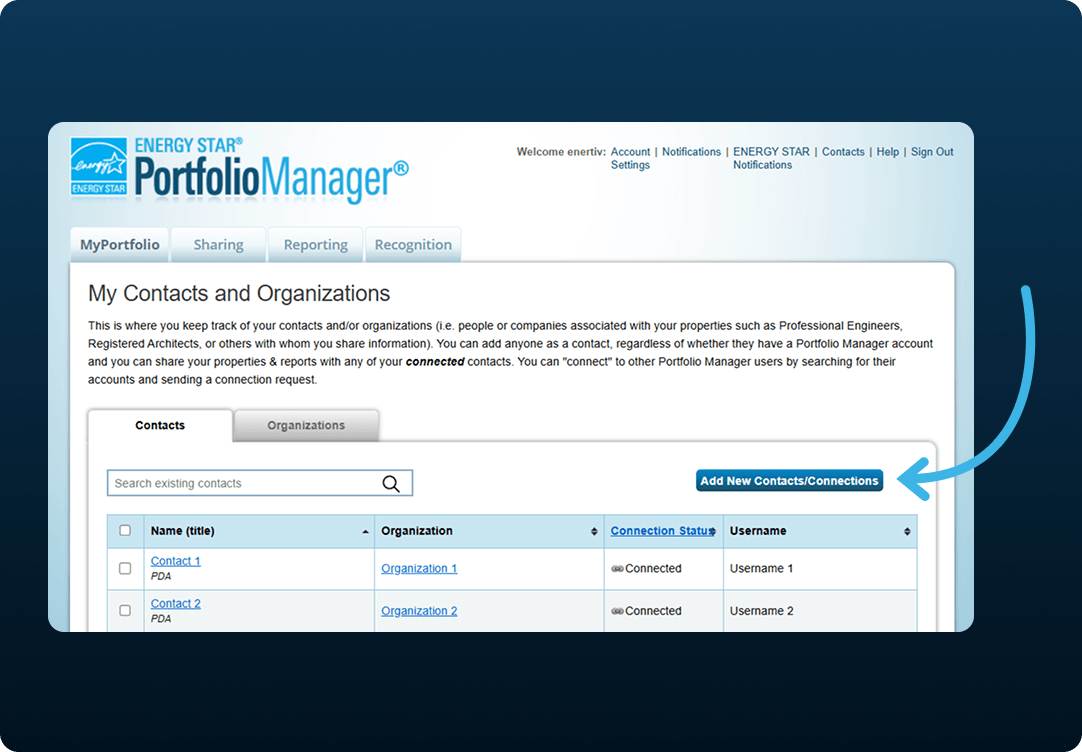Click the Welcome enertiv text

pyautogui.click(x=561, y=152)
